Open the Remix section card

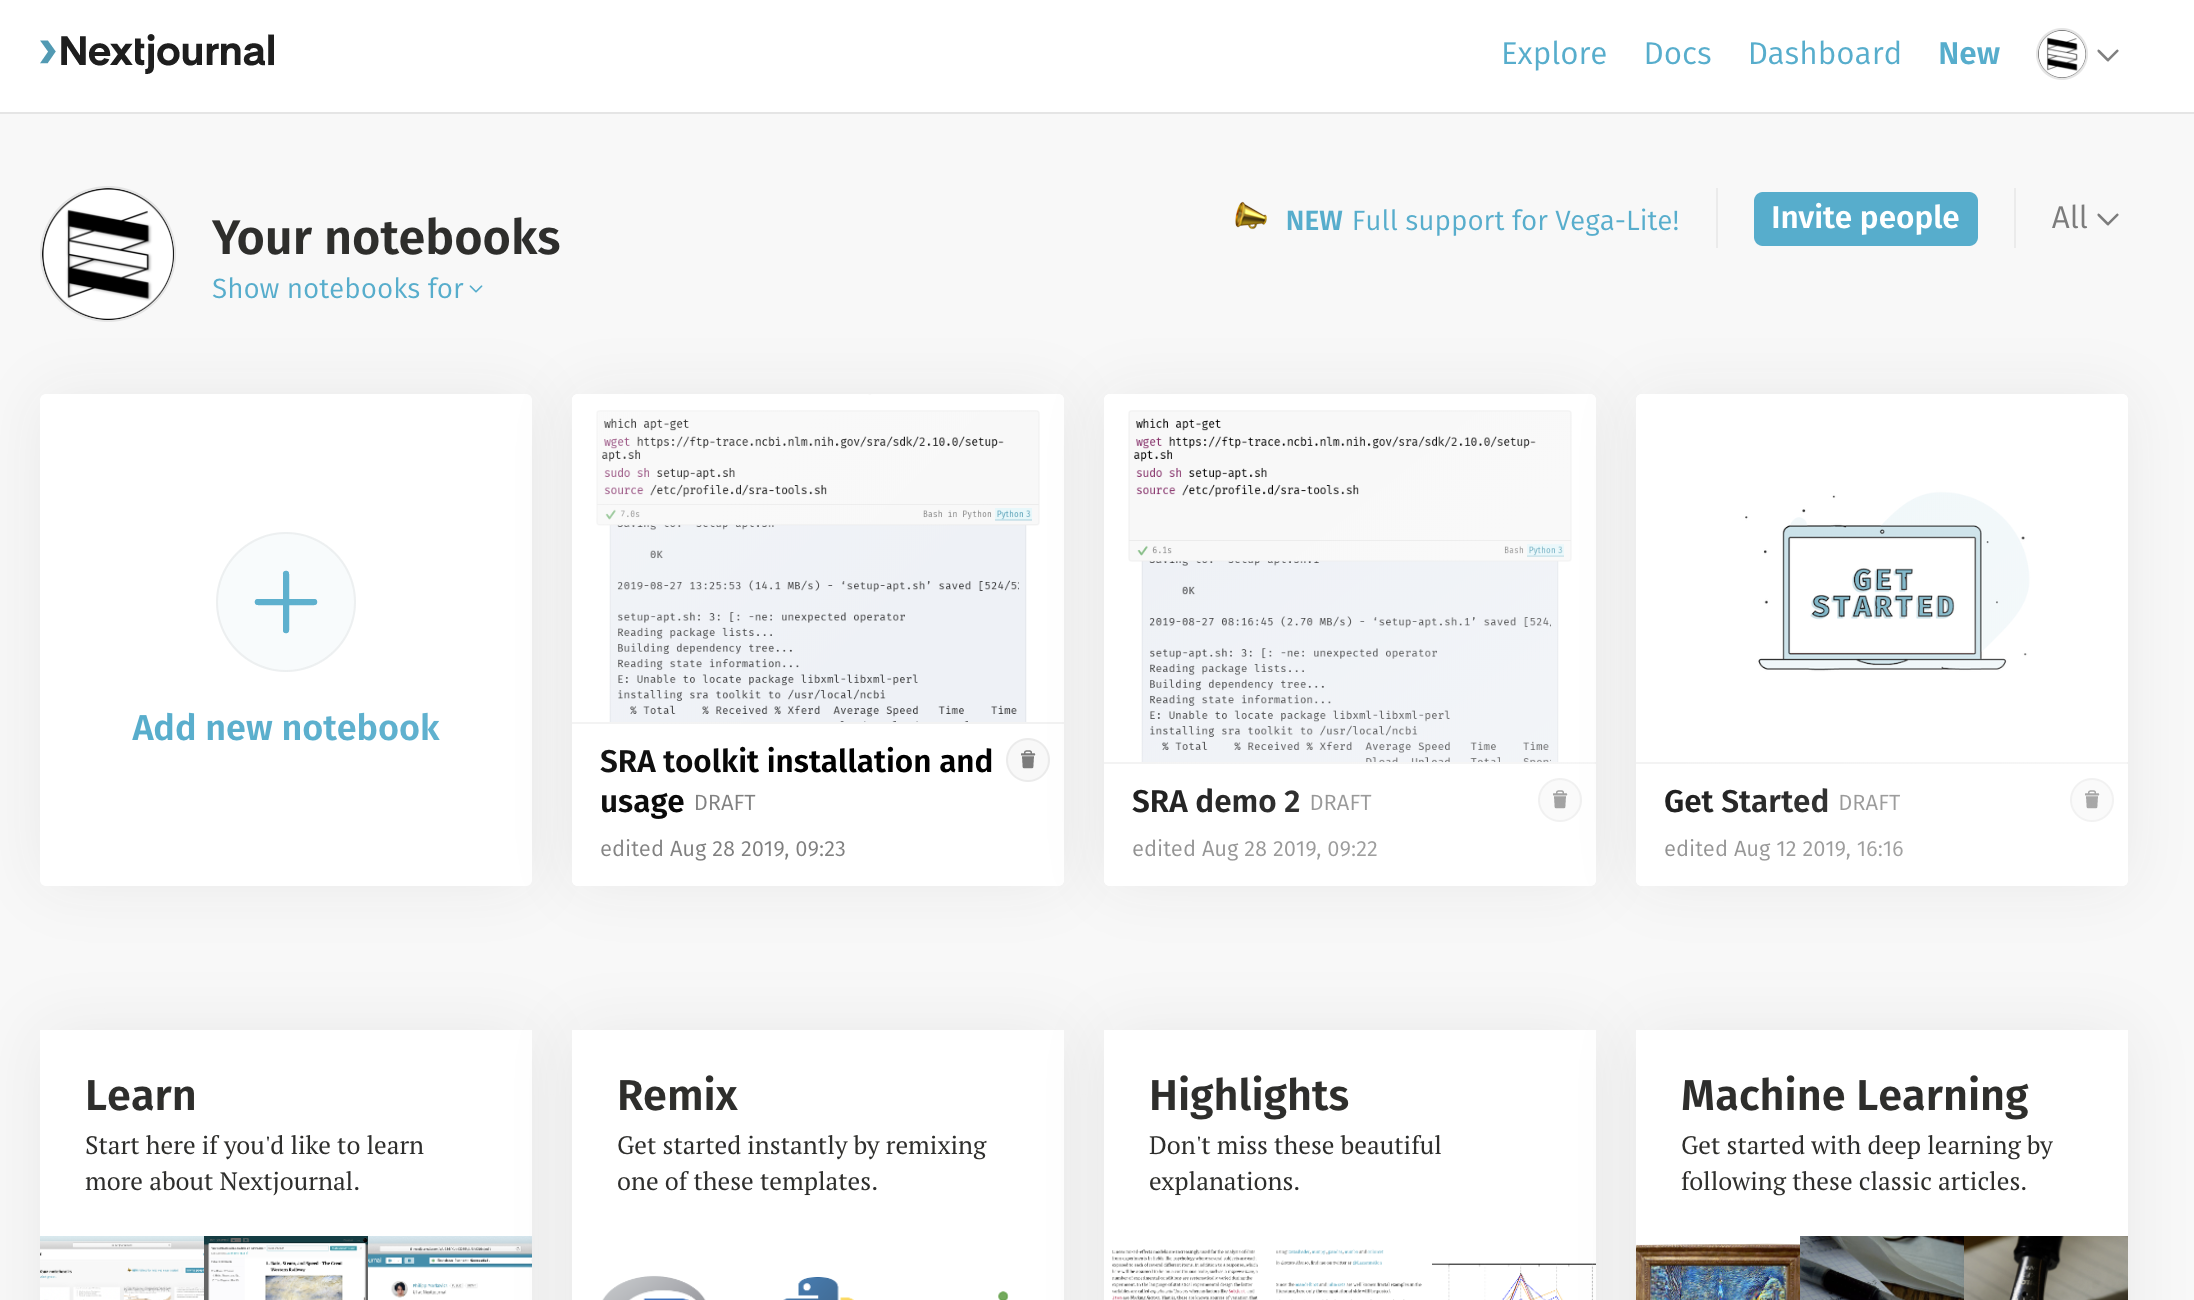coord(818,1165)
